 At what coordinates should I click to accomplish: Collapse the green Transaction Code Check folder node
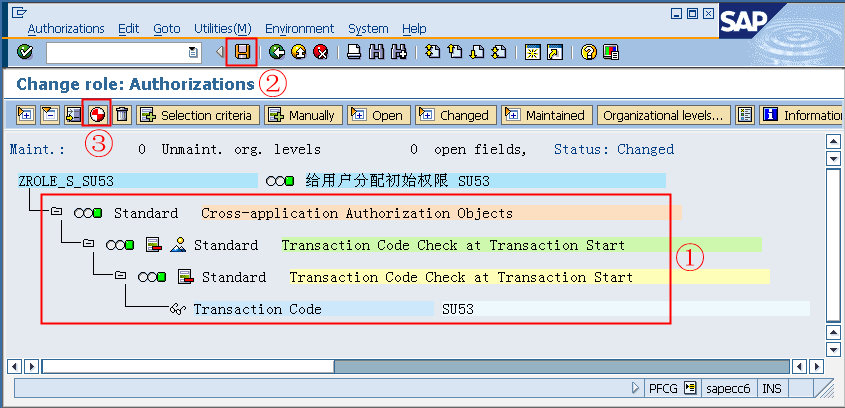tap(88, 244)
